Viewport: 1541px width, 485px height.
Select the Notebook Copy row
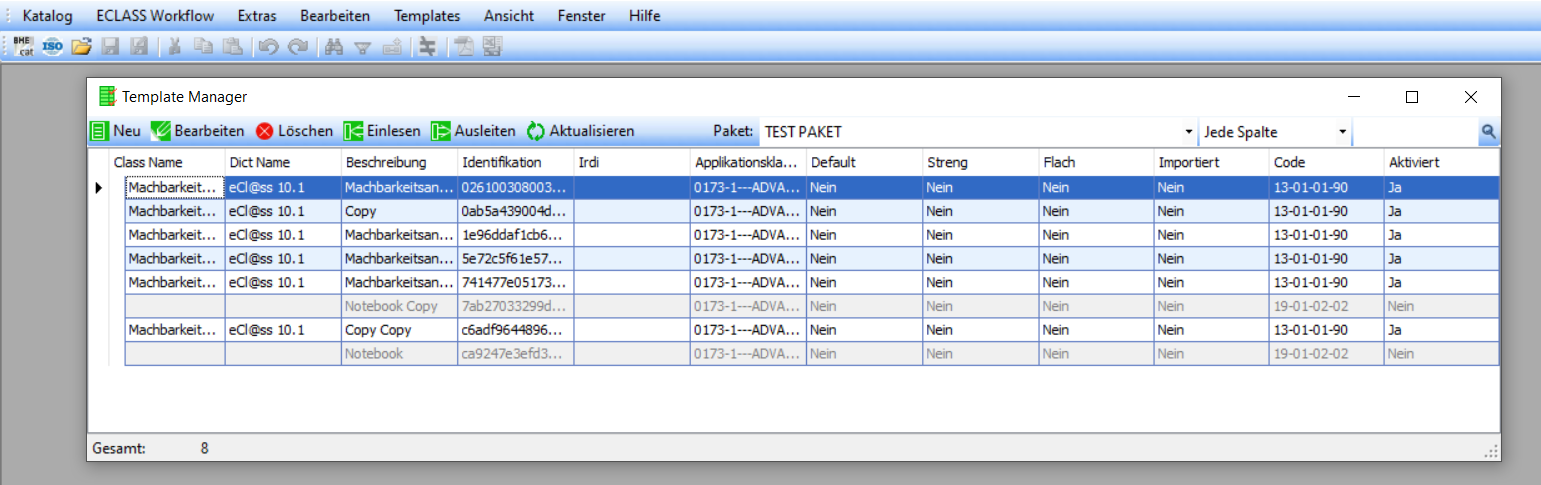[x=390, y=306]
